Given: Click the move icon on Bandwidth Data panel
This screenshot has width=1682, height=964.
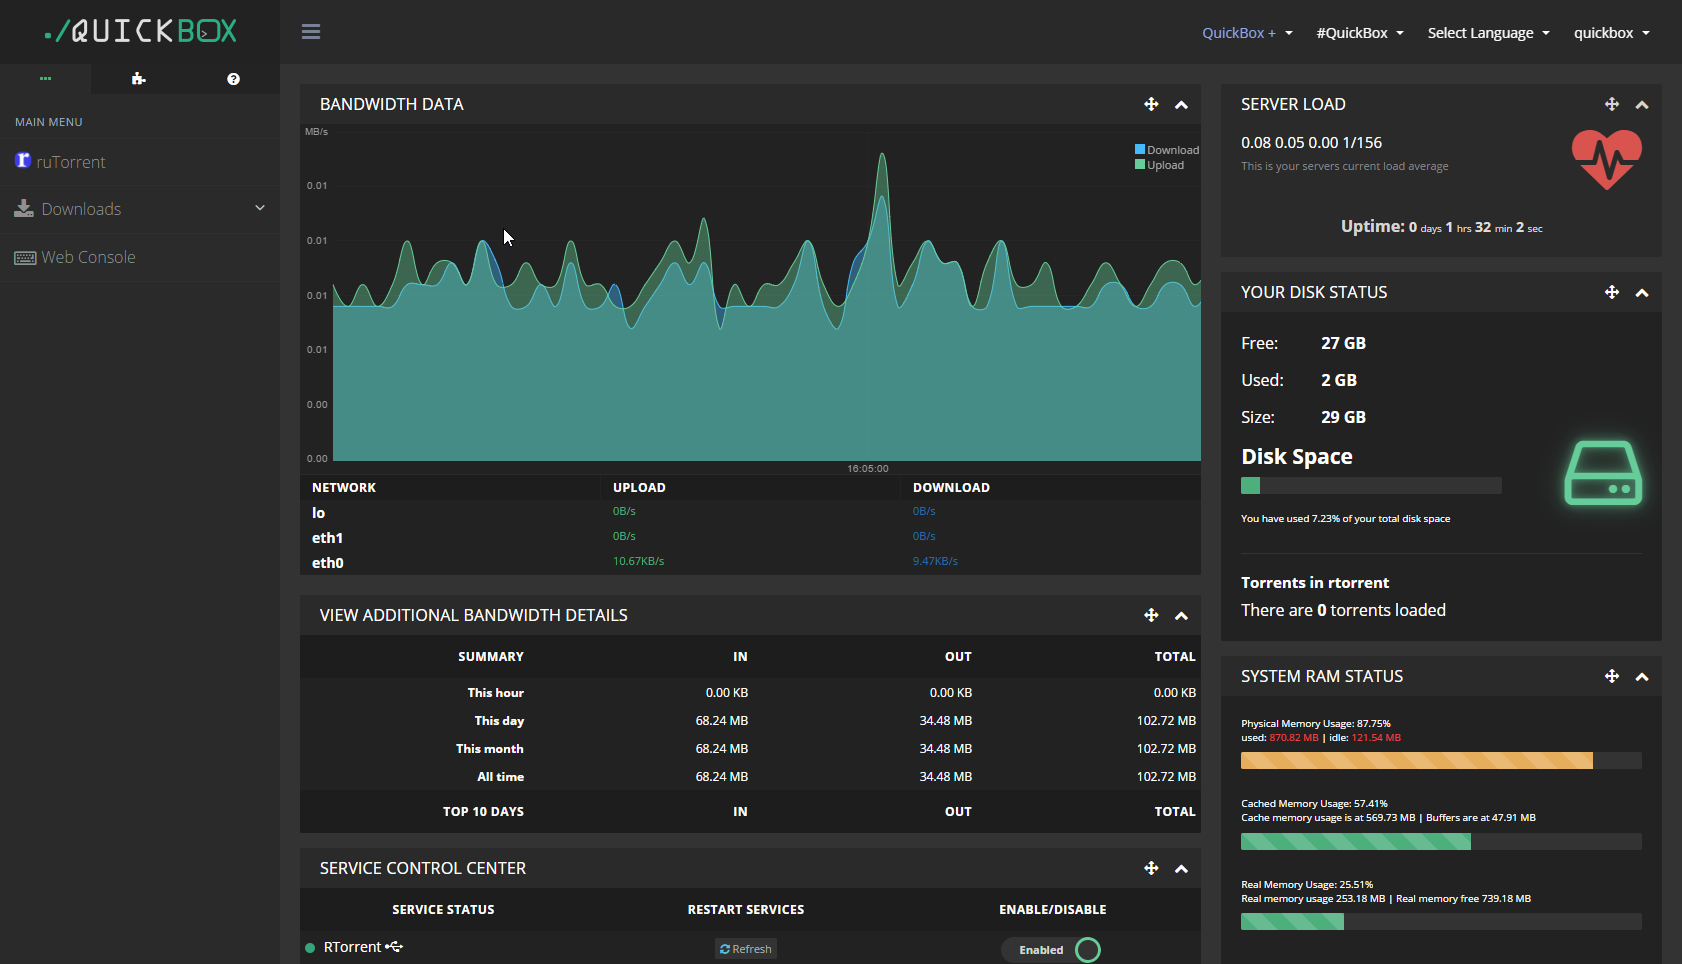Looking at the screenshot, I should pos(1151,104).
